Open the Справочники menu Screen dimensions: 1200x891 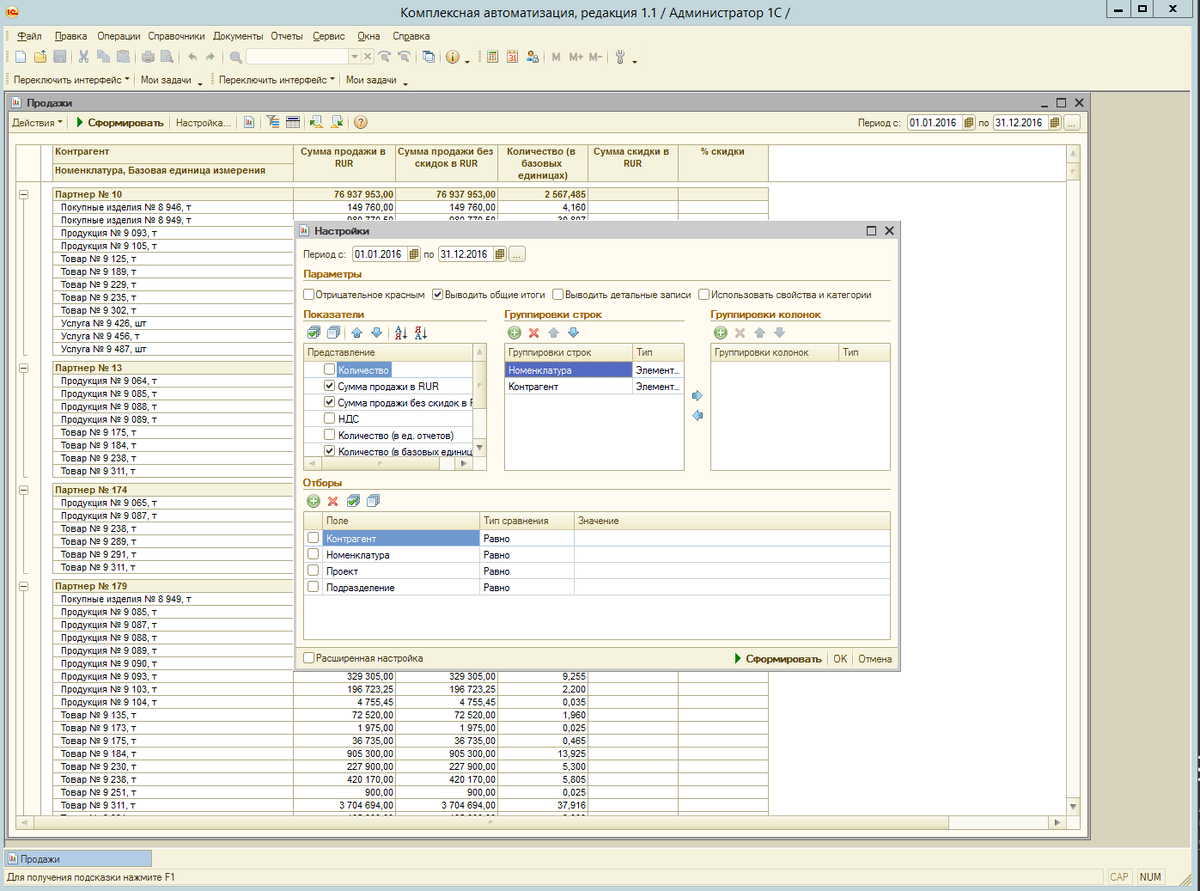176,35
